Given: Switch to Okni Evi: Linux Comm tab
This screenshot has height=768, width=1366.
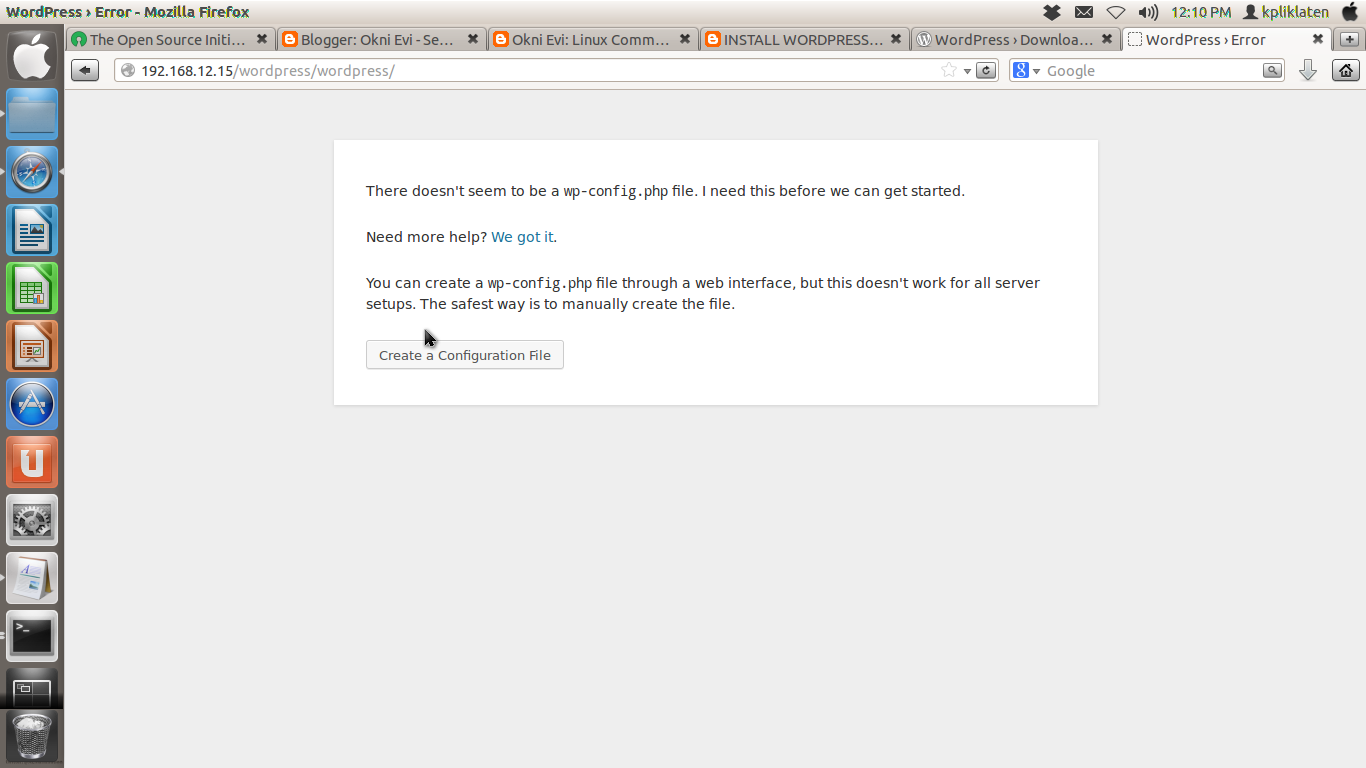Looking at the screenshot, I should pos(593,40).
